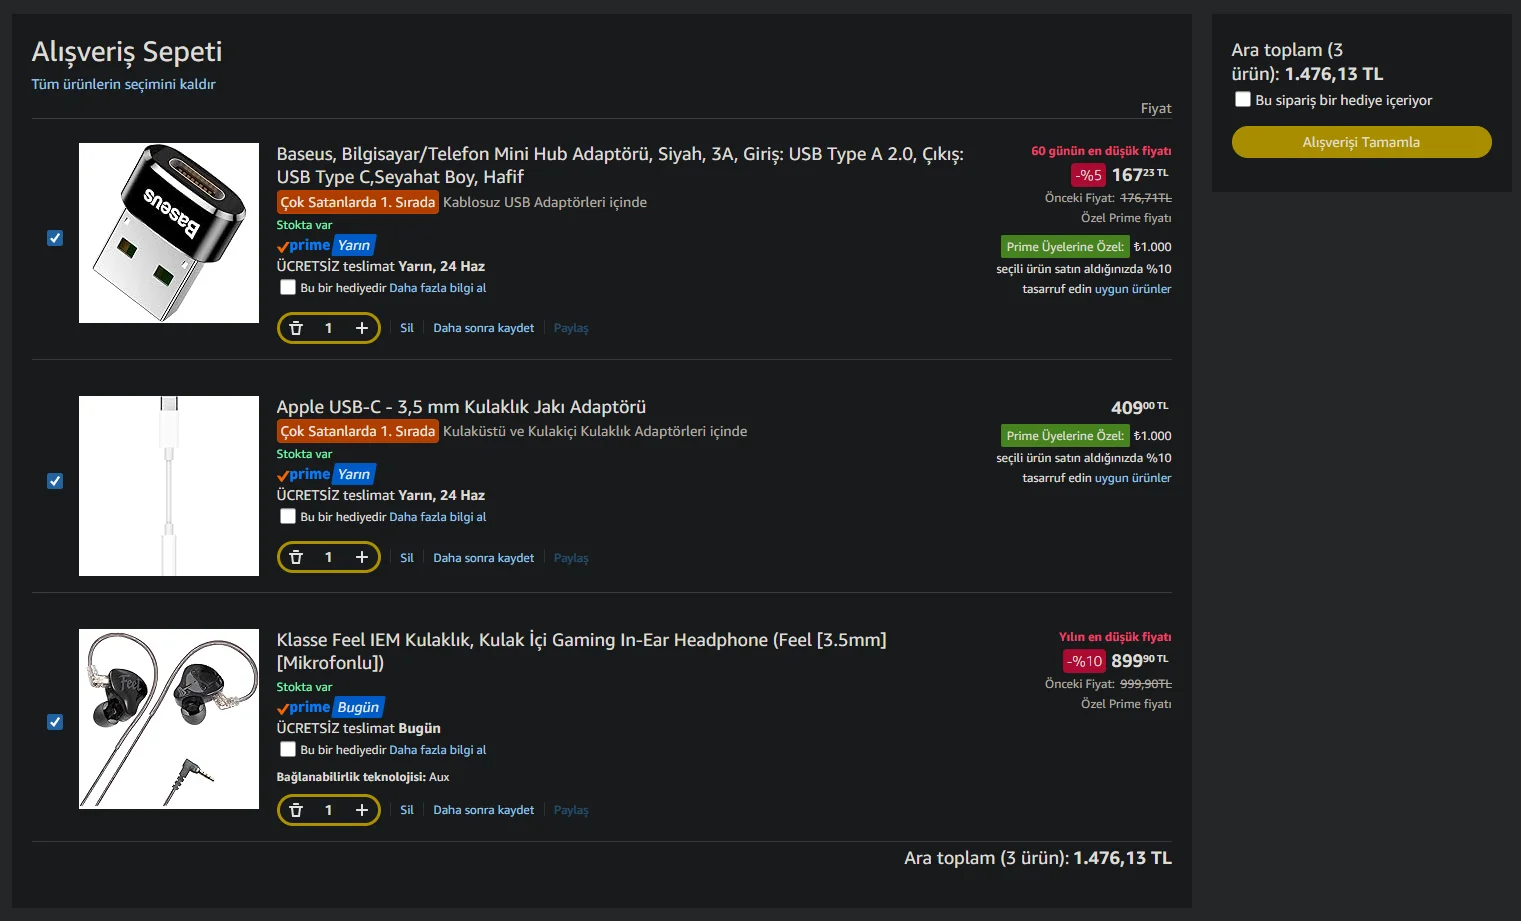Click the Klasse Feel price 899,90 TL

[x=1140, y=661]
